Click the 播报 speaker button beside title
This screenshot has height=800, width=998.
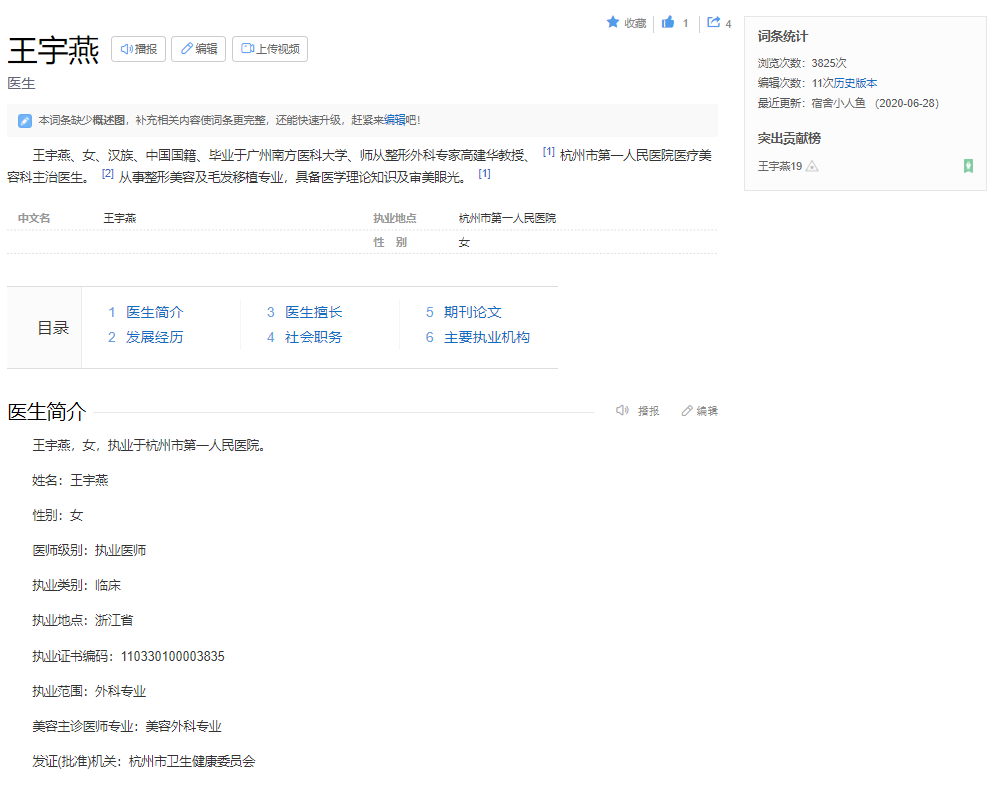coord(138,49)
